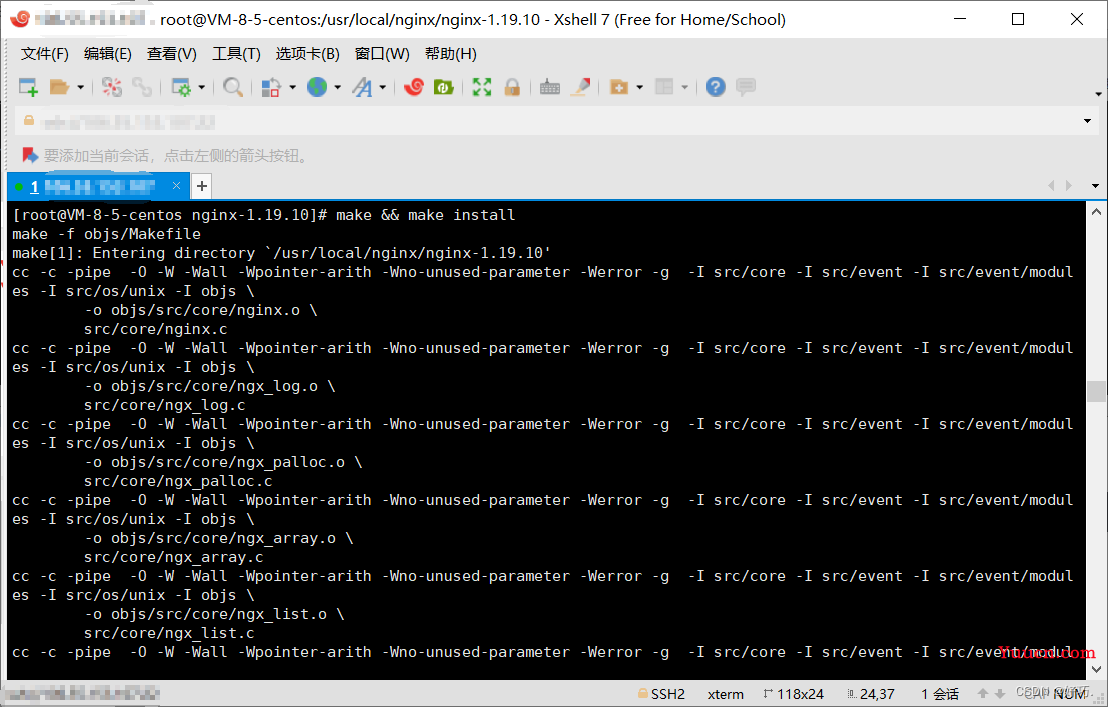Close the active session tab
This screenshot has width=1108, height=707.
click(x=177, y=186)
